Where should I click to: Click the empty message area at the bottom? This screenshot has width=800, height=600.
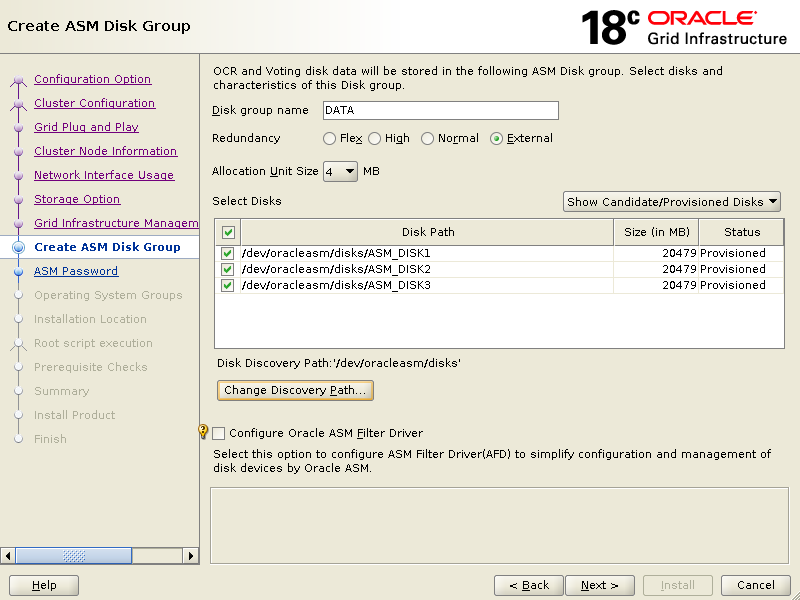coord(499,526)
